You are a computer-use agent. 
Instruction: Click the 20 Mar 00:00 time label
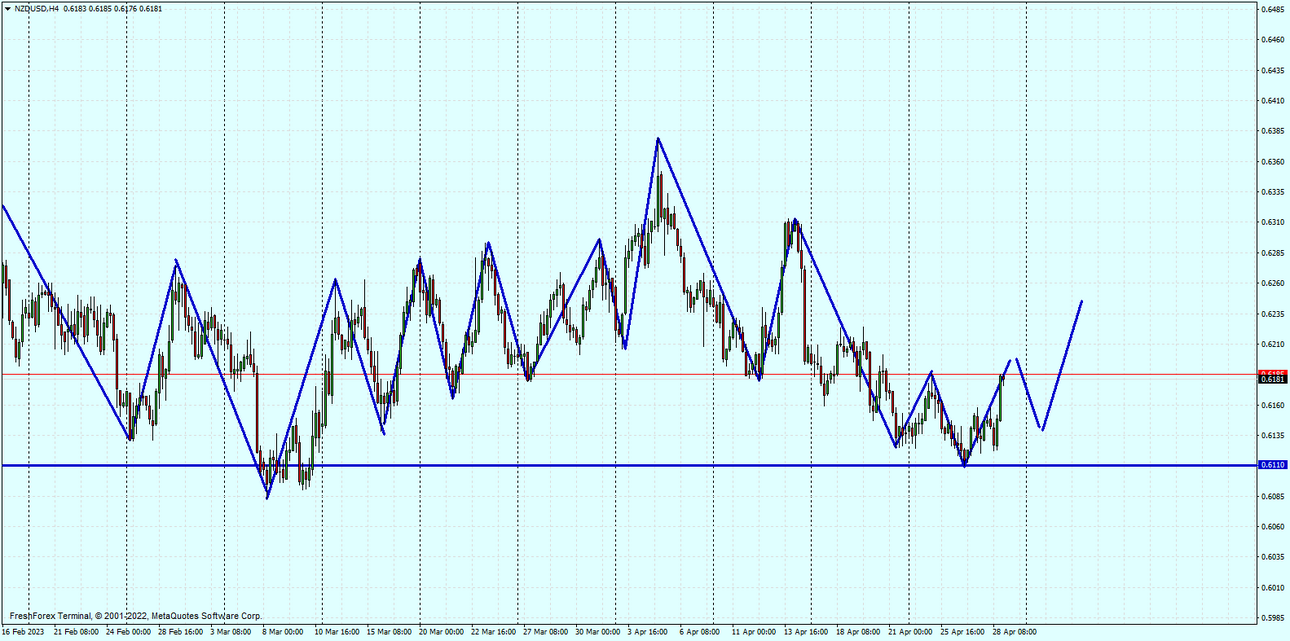[442, 632]
